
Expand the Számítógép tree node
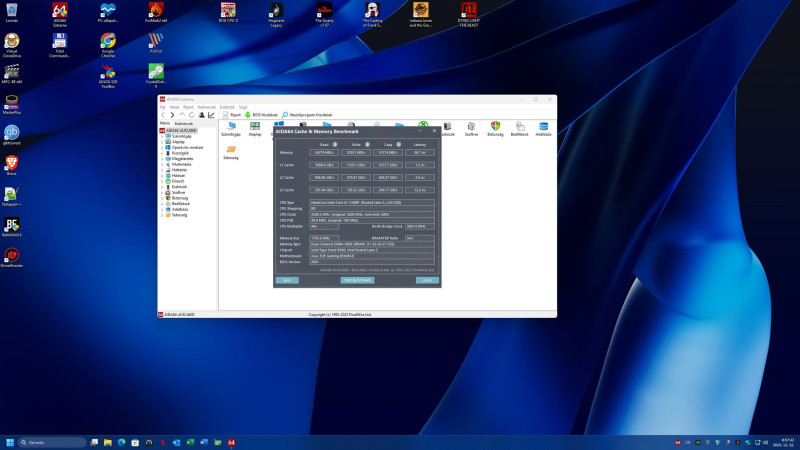164,137
